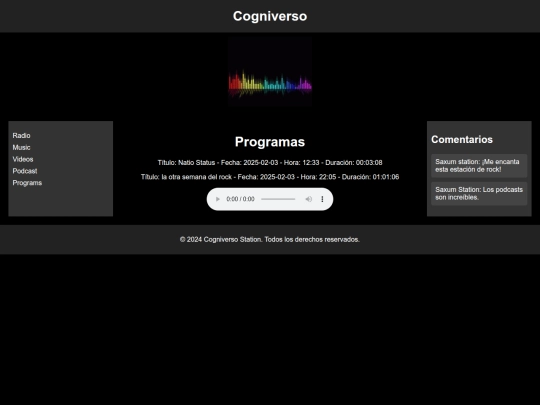The image size is (540, 405).
Task: Click the comment '¡Me encanta esta estación de rock!'
Action: (x=479, y=166)
